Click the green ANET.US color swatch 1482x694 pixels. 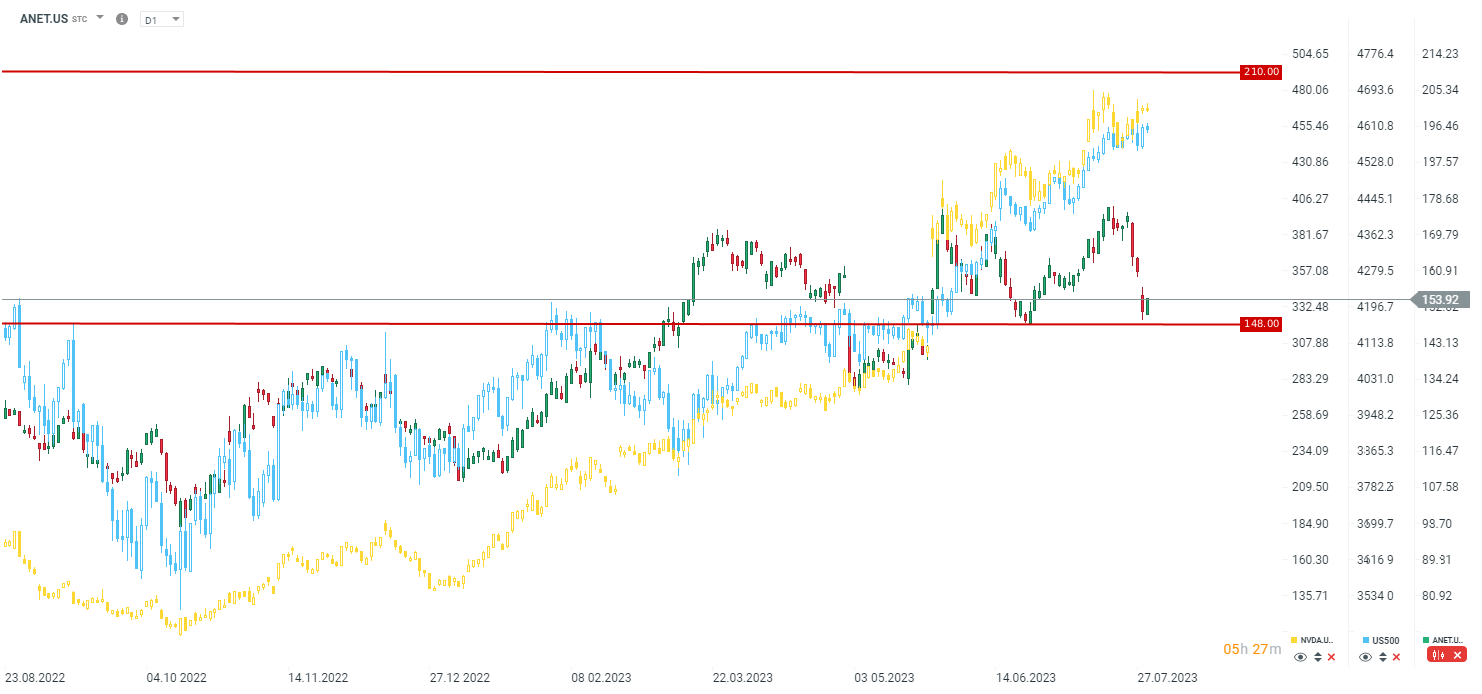coord(1426,640)
